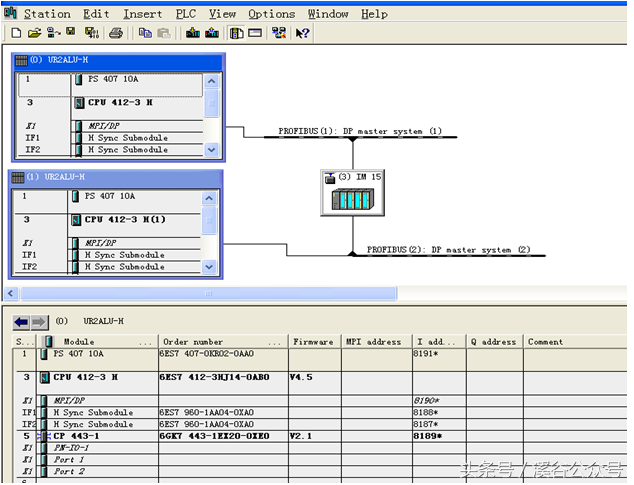Toggle the hardware Catalog view button
Viewport: 634px width, 485px height.
pos(237,33)
